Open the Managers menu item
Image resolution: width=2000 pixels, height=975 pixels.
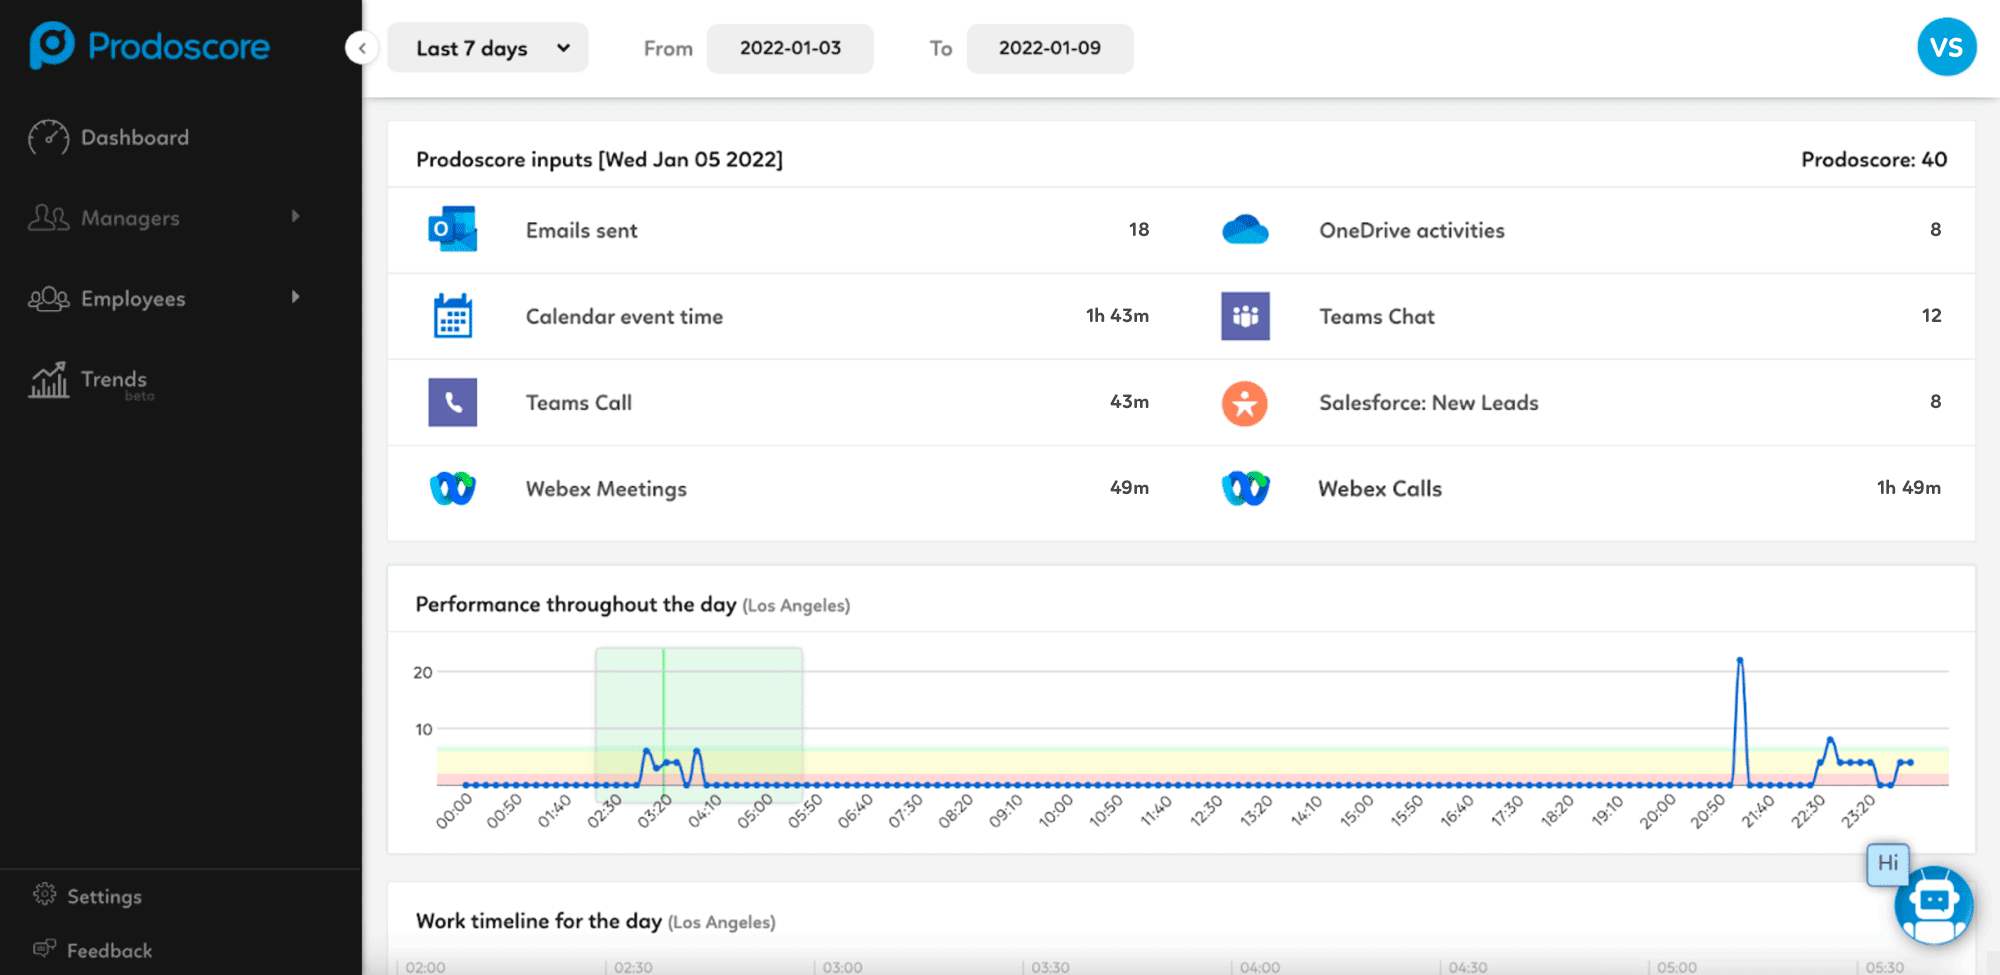click(x=130, y=218)
